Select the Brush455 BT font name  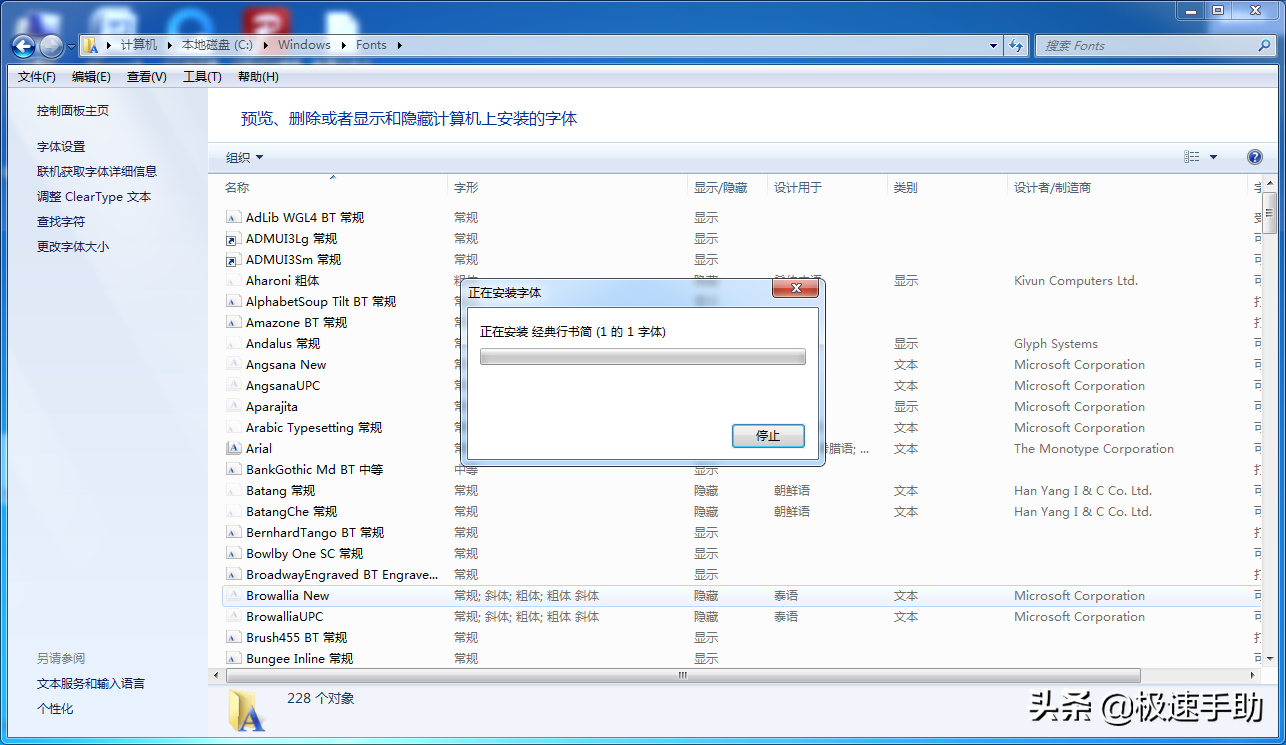click(297, 637)
